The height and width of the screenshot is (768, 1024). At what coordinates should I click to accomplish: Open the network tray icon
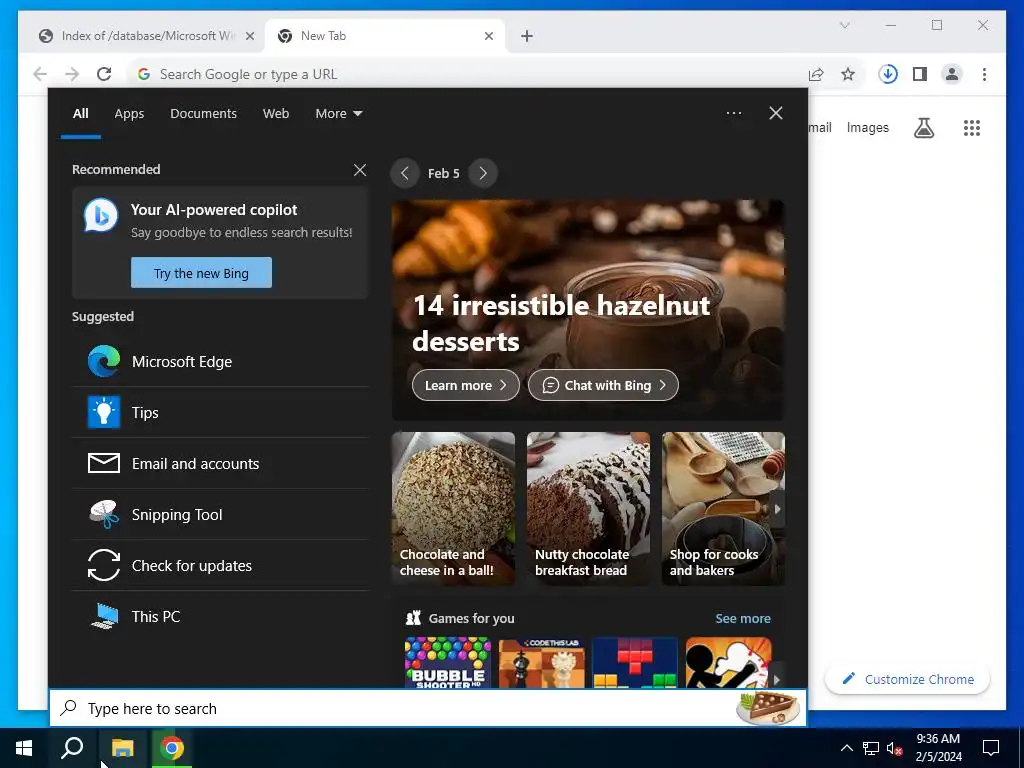tap(871, 748)
